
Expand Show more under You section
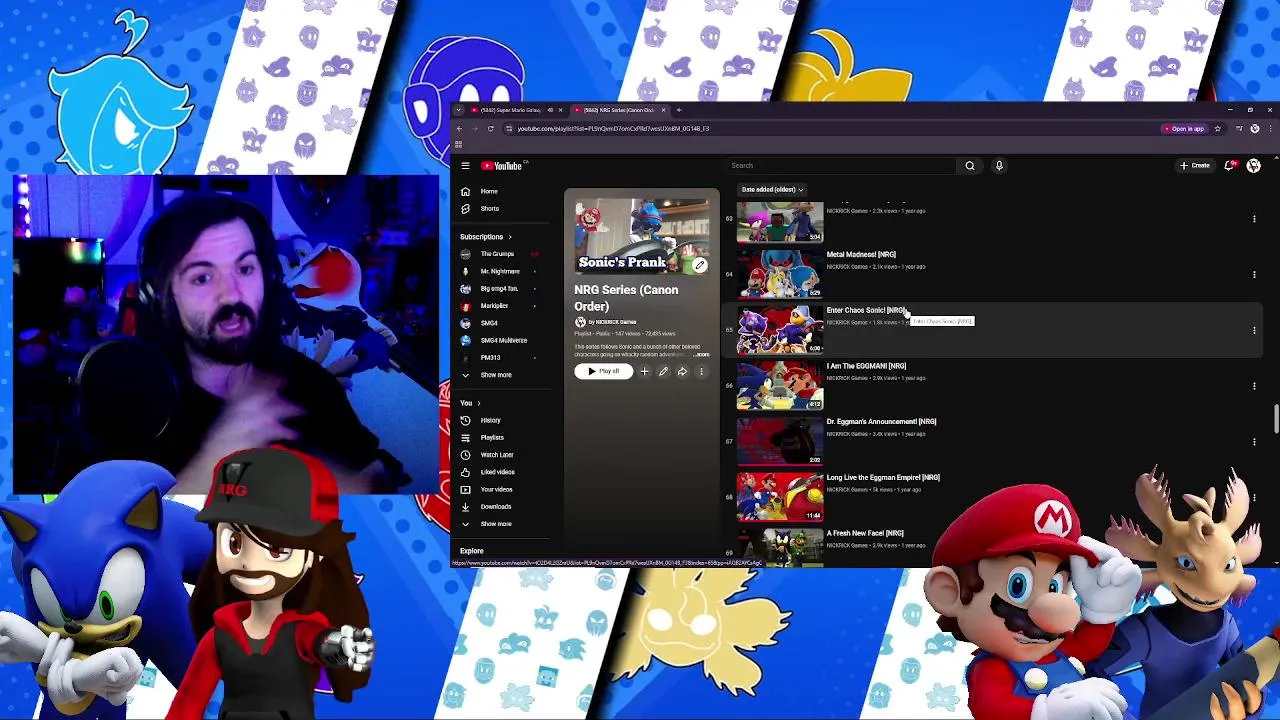(x=495, y=524)
